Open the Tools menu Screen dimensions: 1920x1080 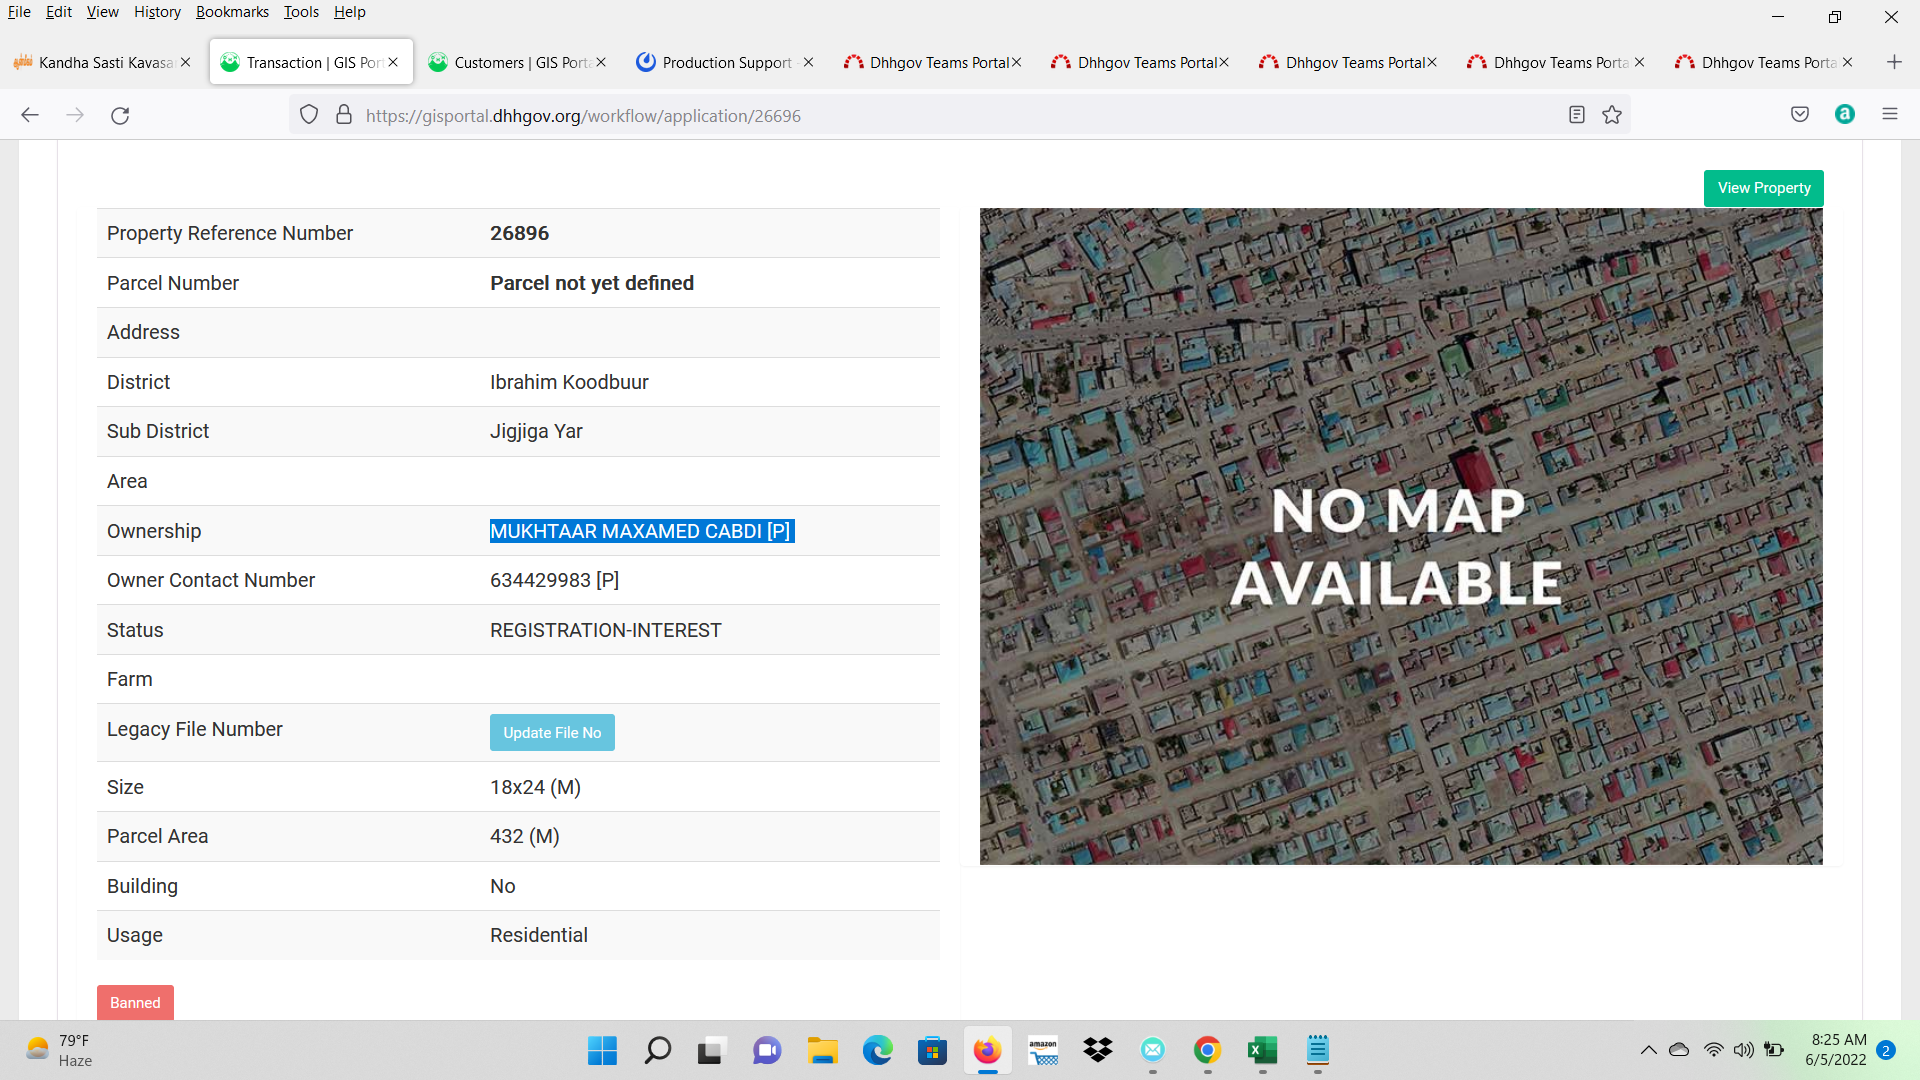tap(301, 12)
